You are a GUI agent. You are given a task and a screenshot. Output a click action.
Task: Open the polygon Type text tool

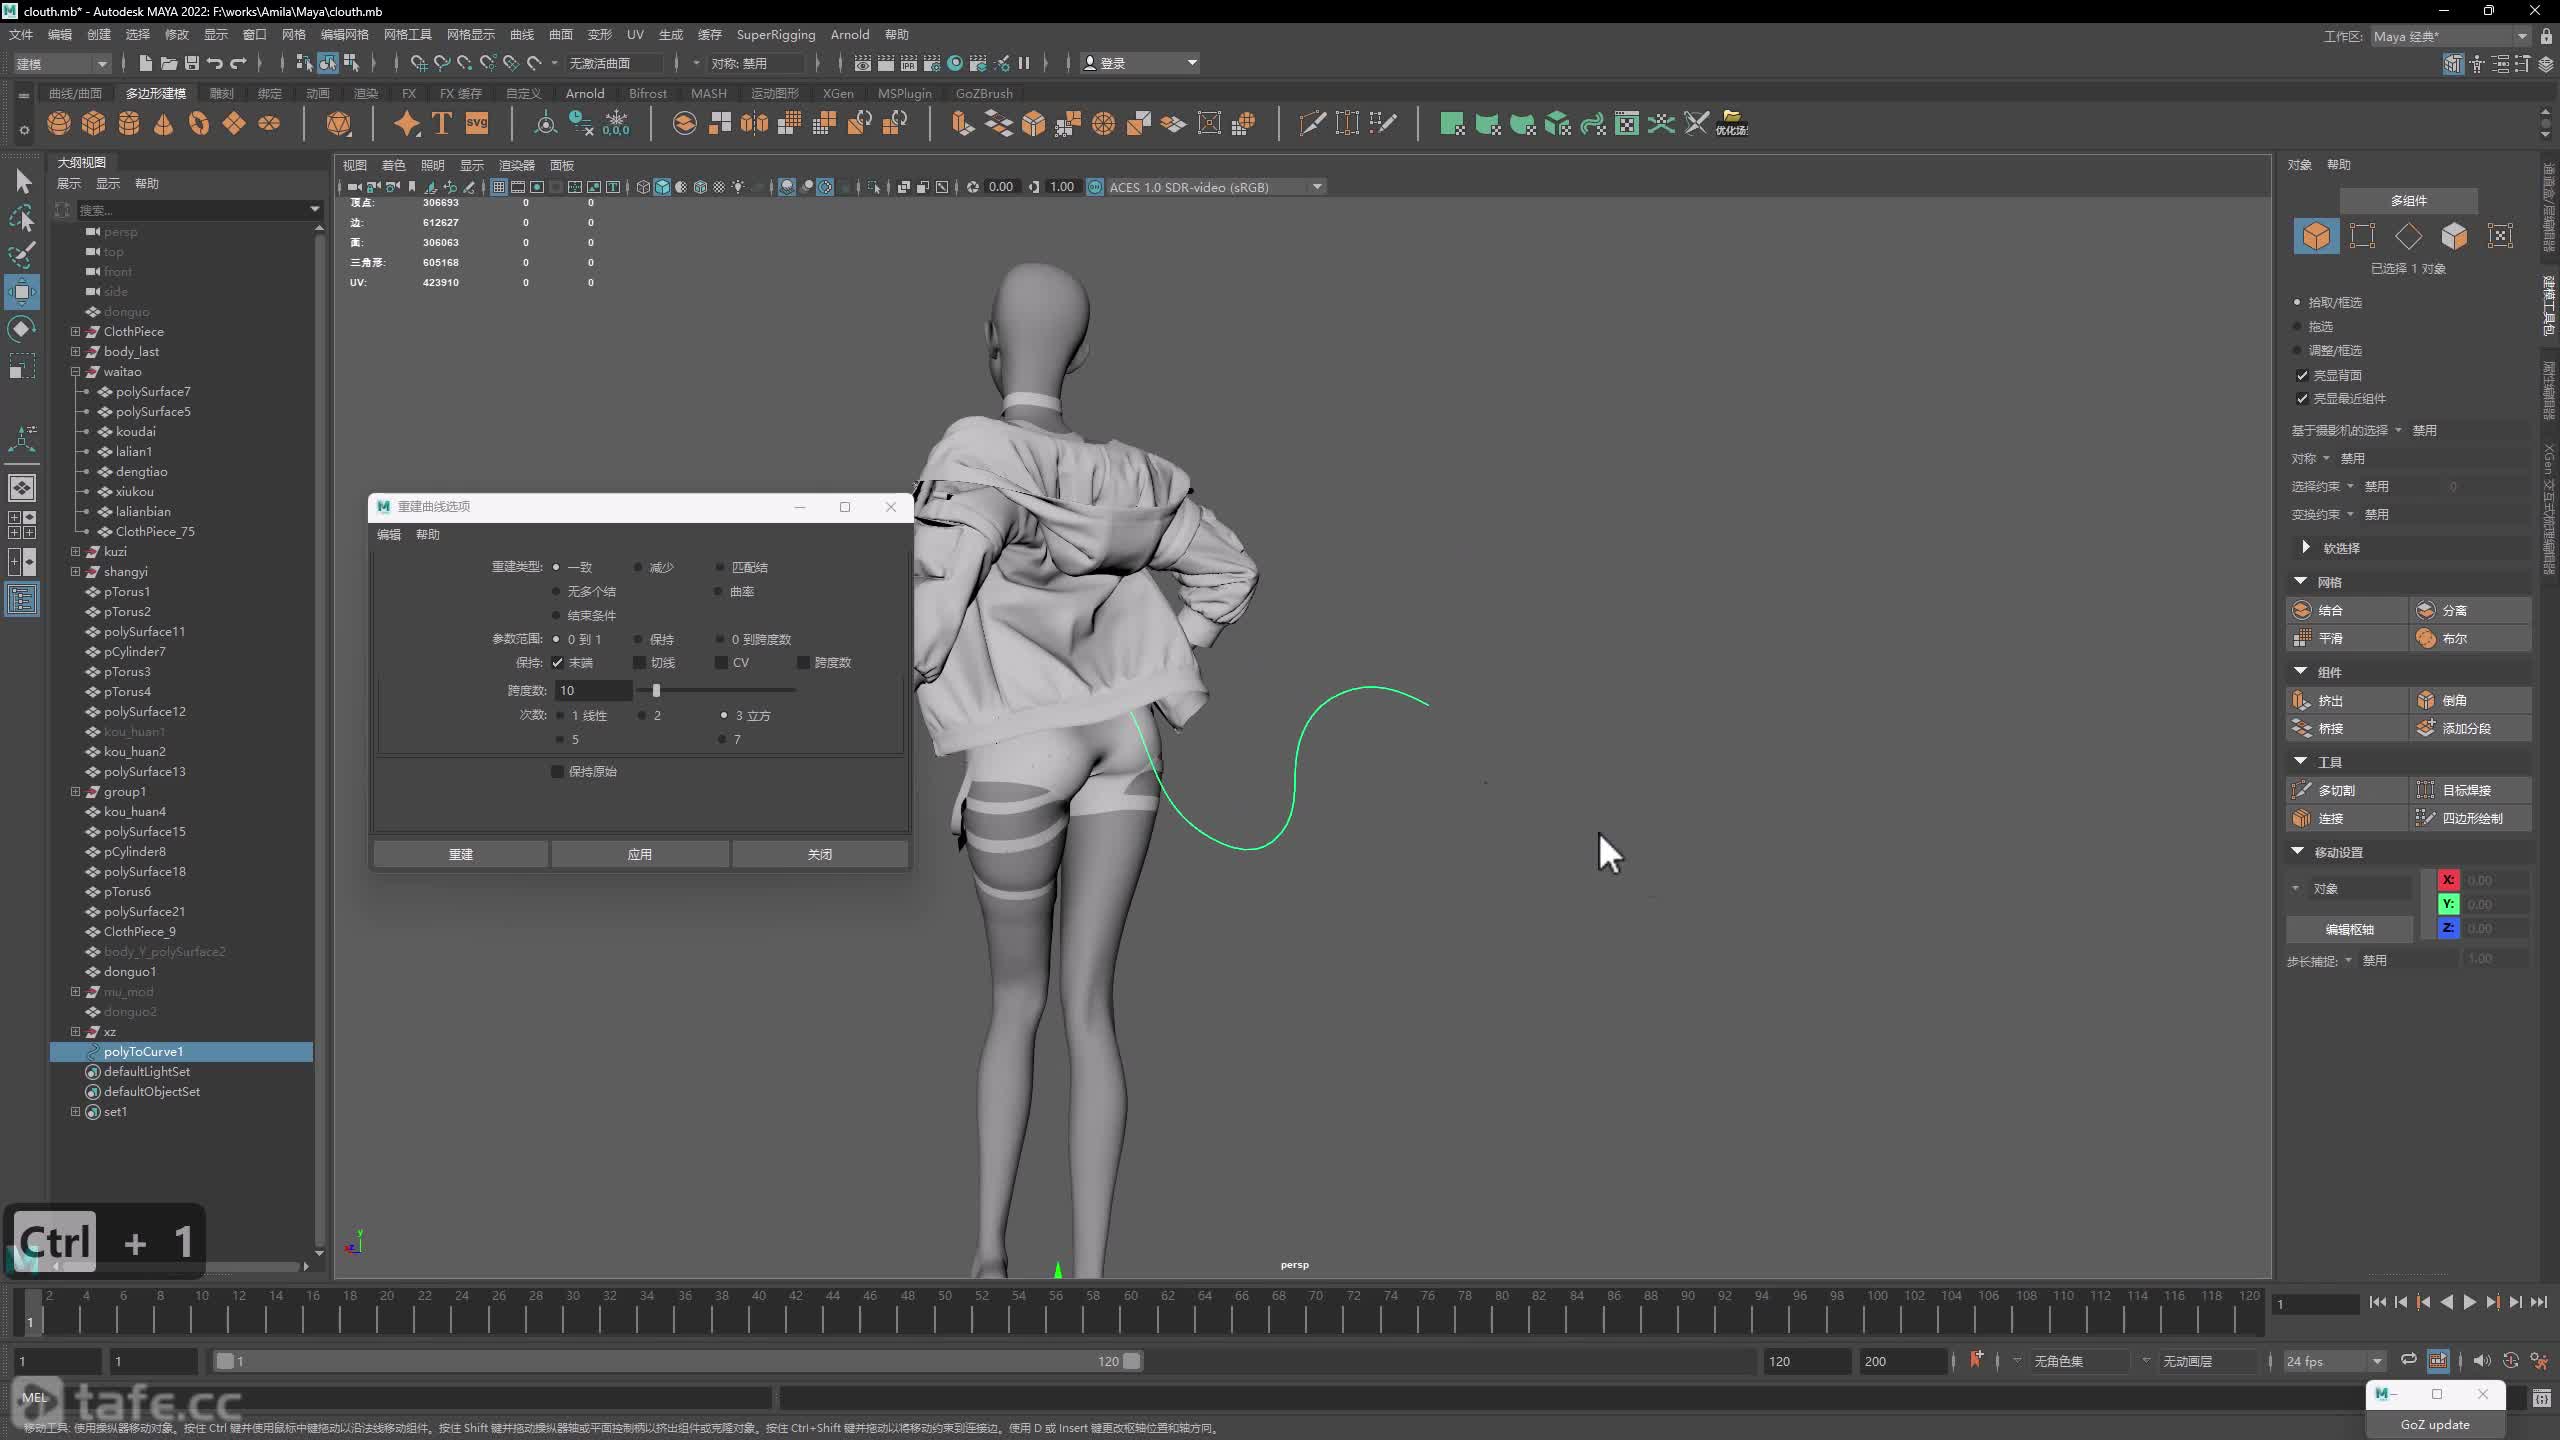[x=442, y=123]
